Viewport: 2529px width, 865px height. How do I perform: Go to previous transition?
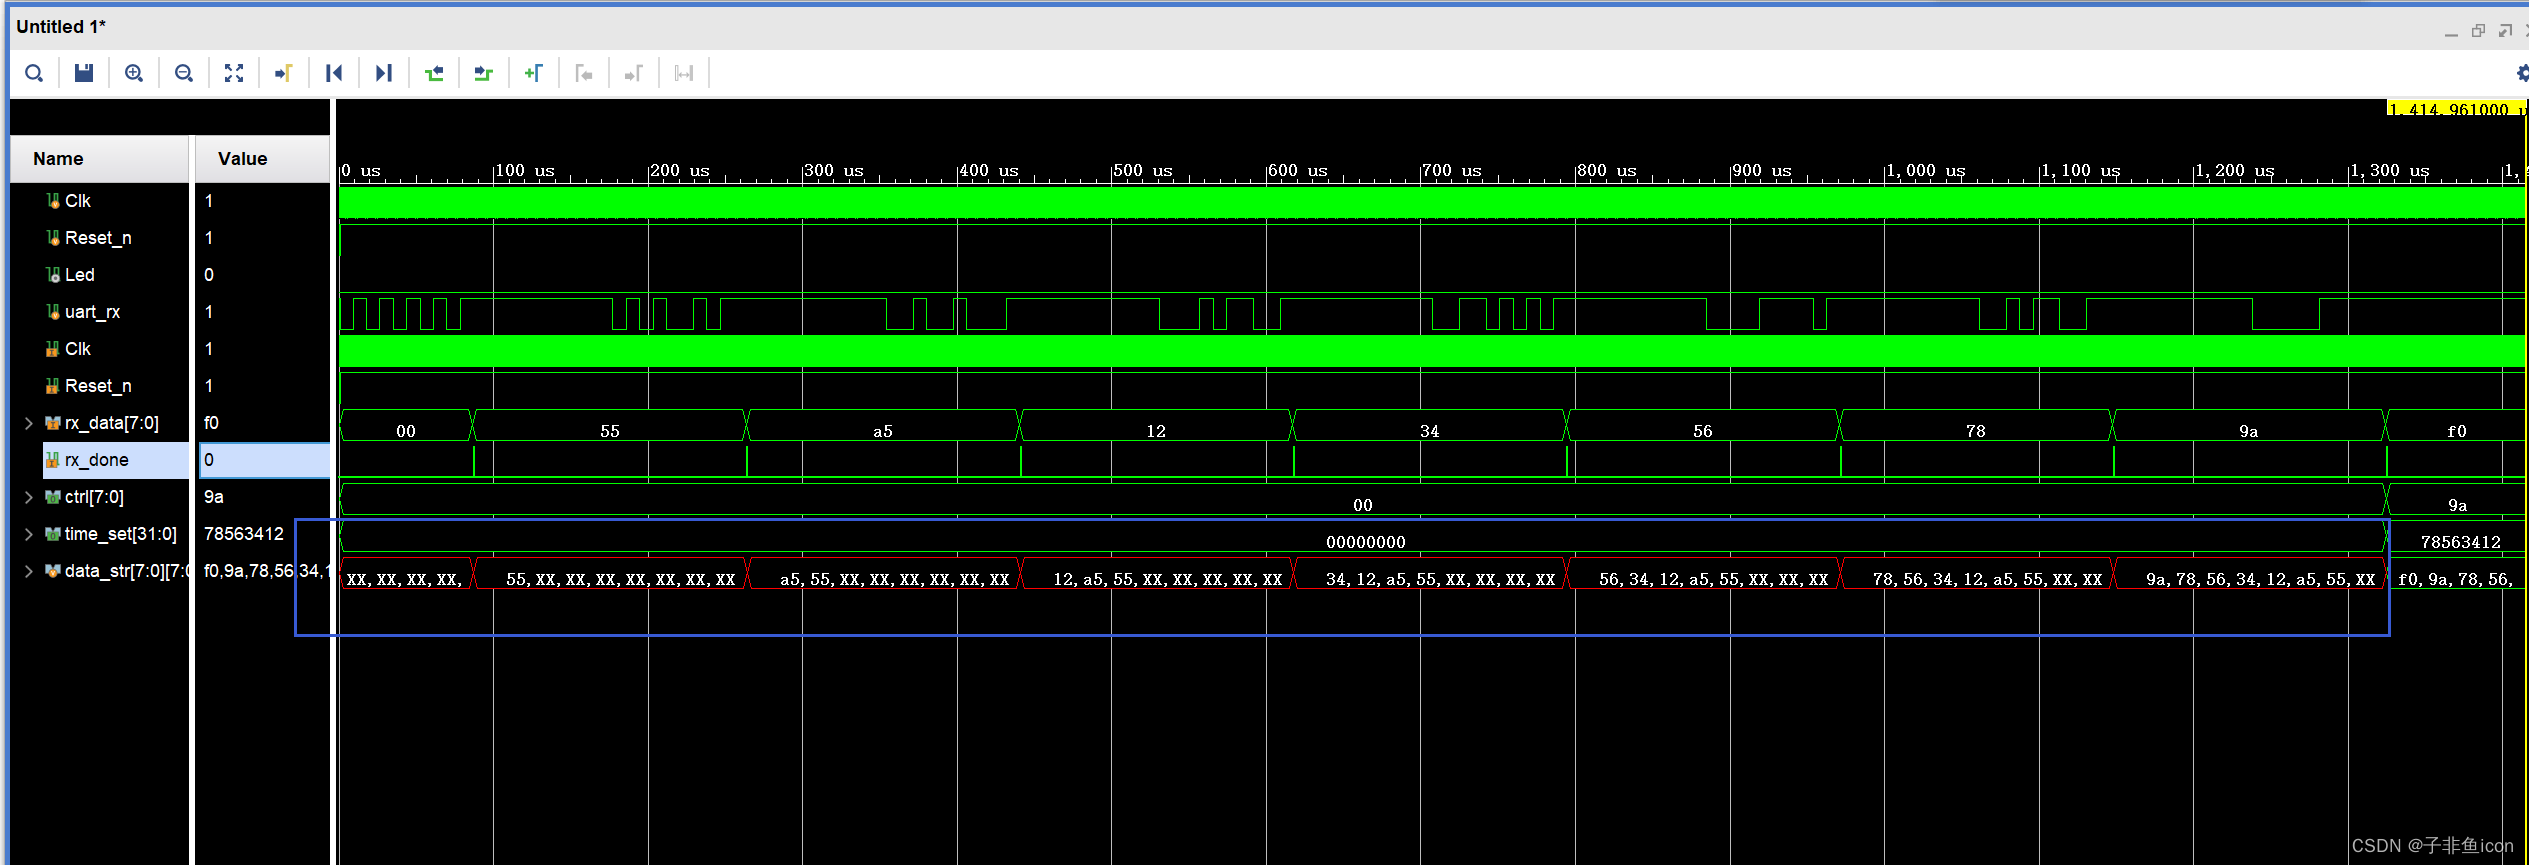[434, 73]
